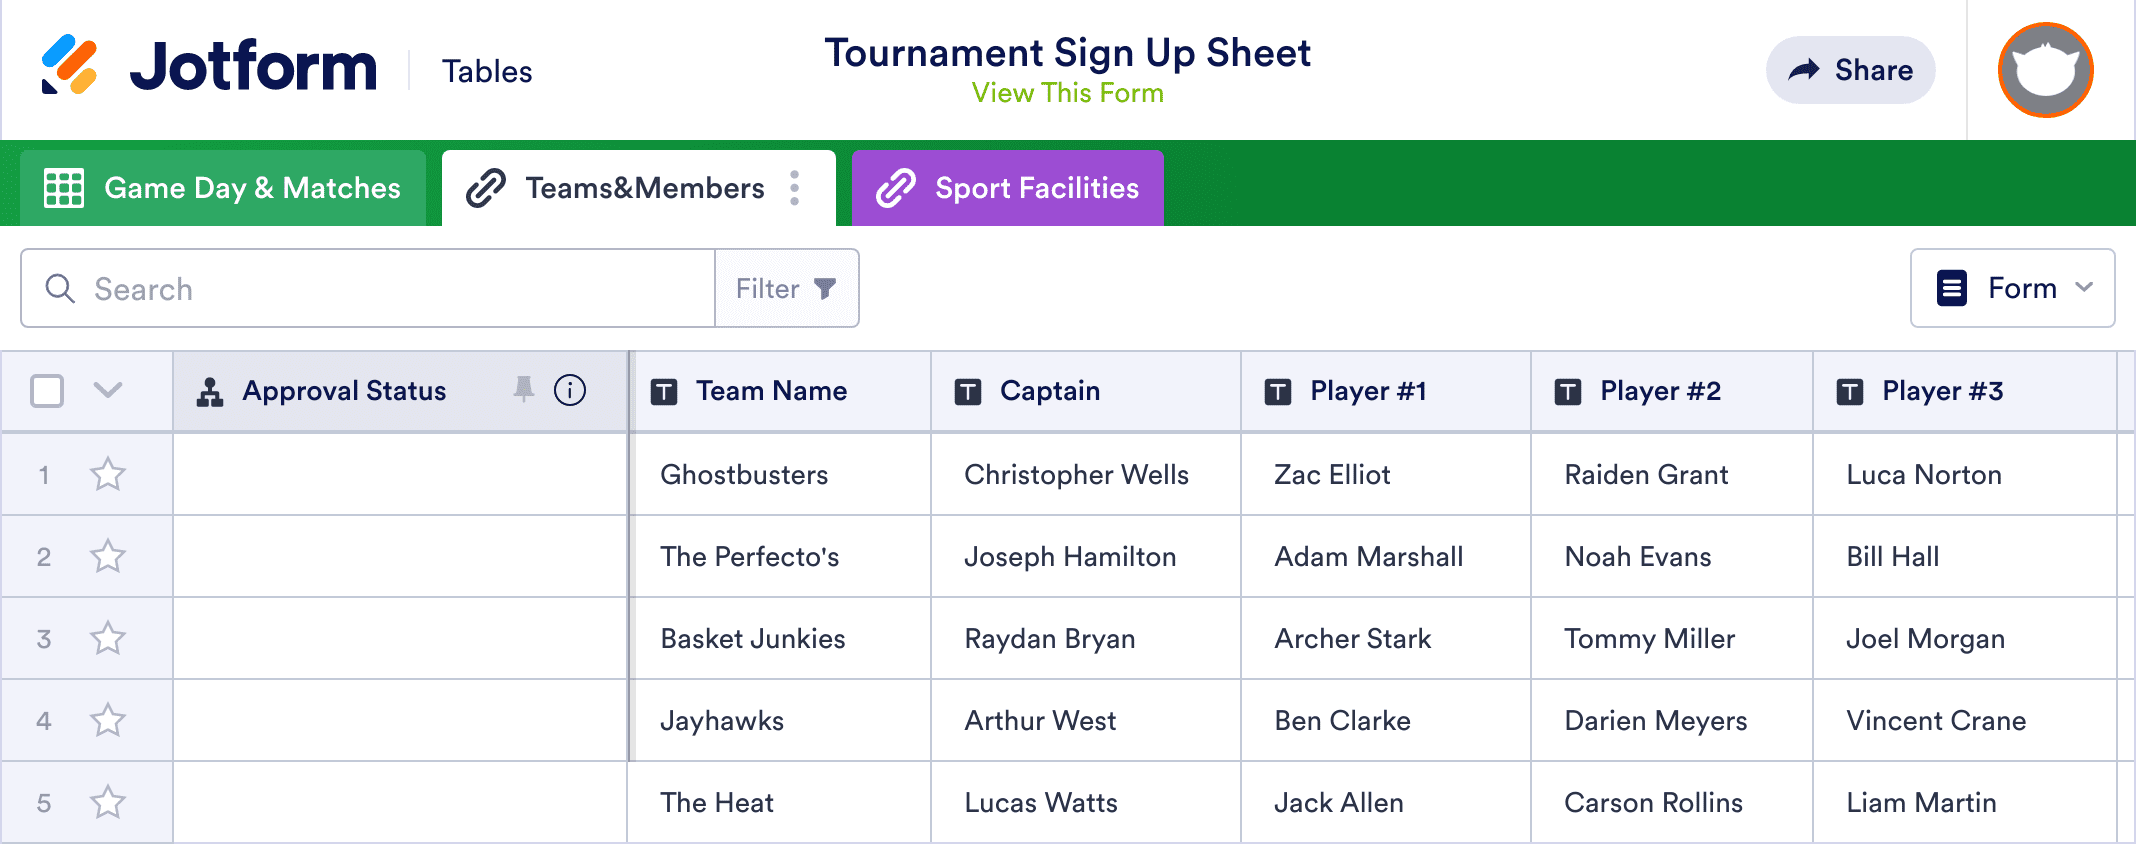The image size is (2136, 844).
Task: Open the Form view dropdown
Action: click(x=2012, y=288)
